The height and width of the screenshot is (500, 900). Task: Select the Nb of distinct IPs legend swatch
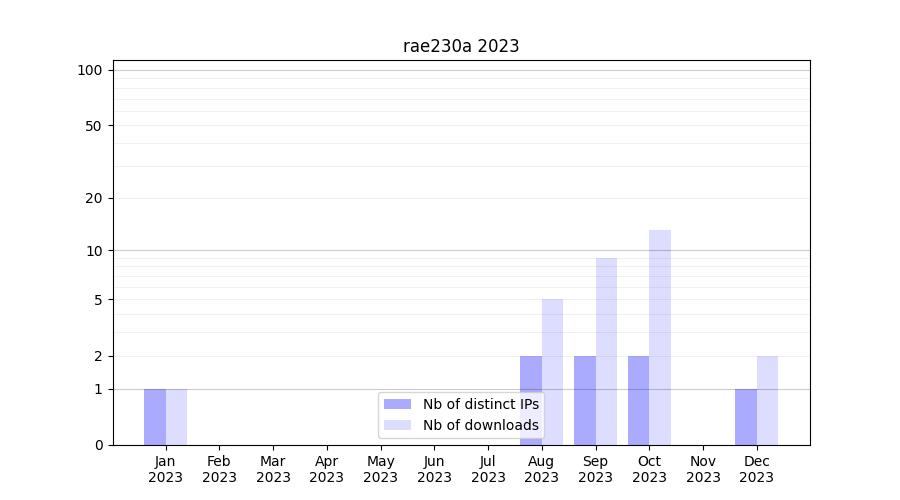click(397, 404)
